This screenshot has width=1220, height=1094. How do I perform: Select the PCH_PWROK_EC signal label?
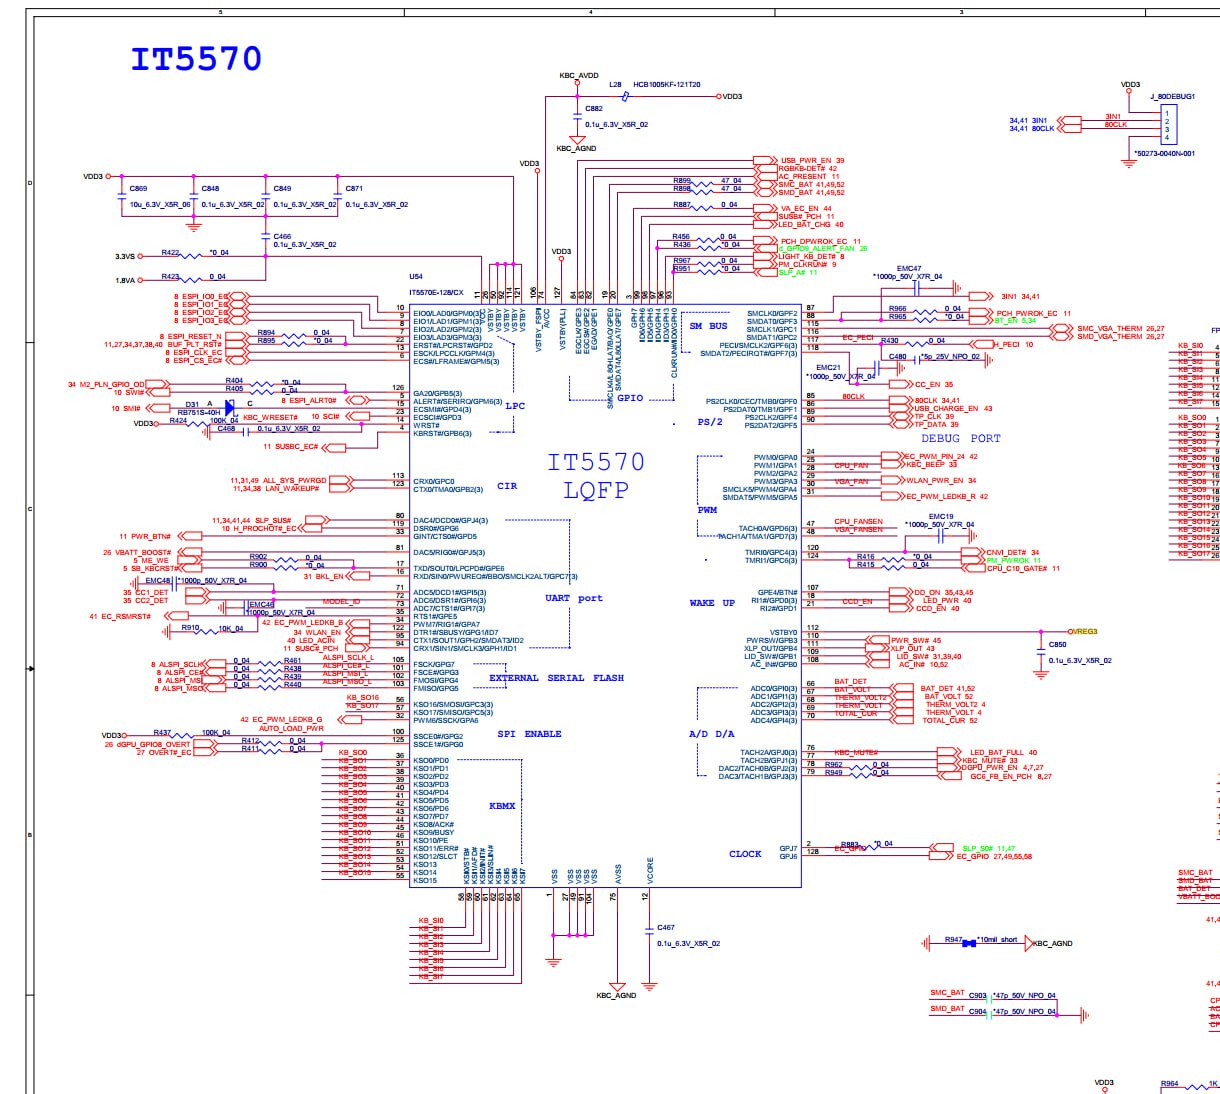click(1028, 313)
